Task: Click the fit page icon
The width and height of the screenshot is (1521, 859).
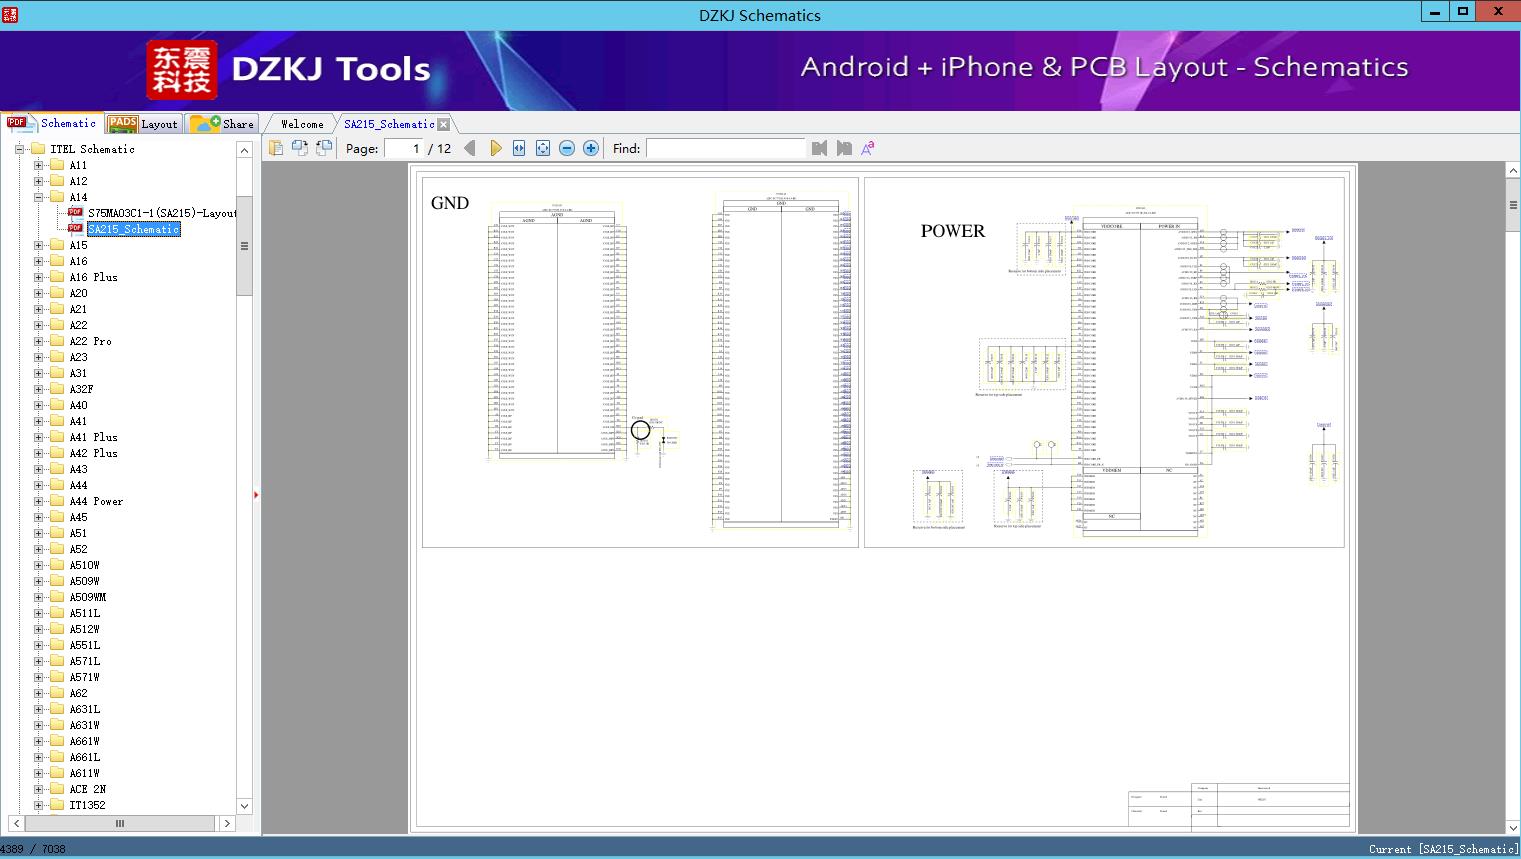Action: tap(543, 148)
